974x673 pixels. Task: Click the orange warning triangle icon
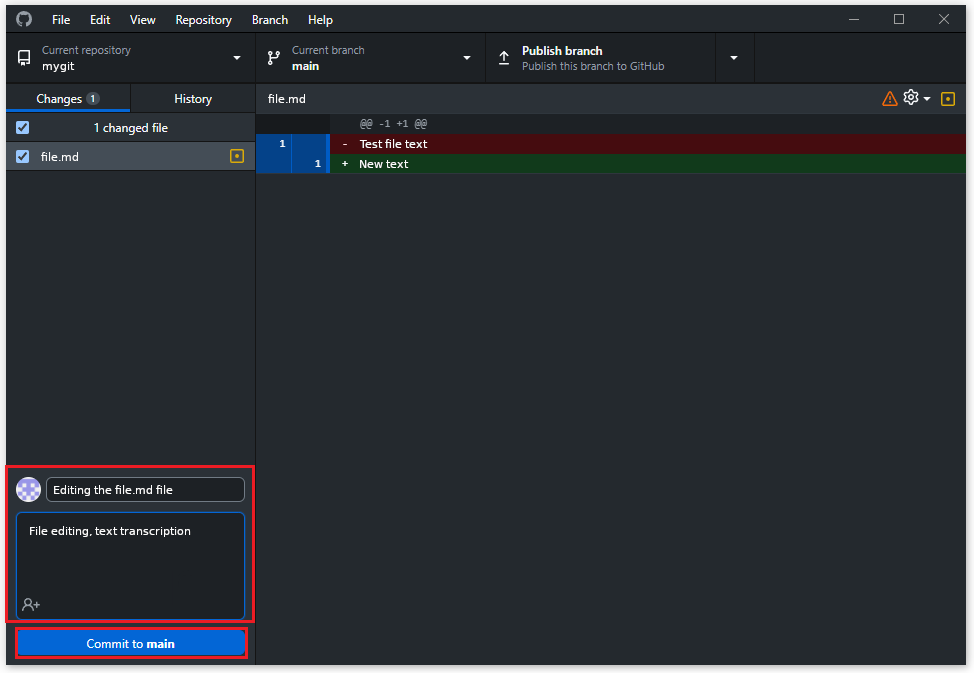click(890, 99)
